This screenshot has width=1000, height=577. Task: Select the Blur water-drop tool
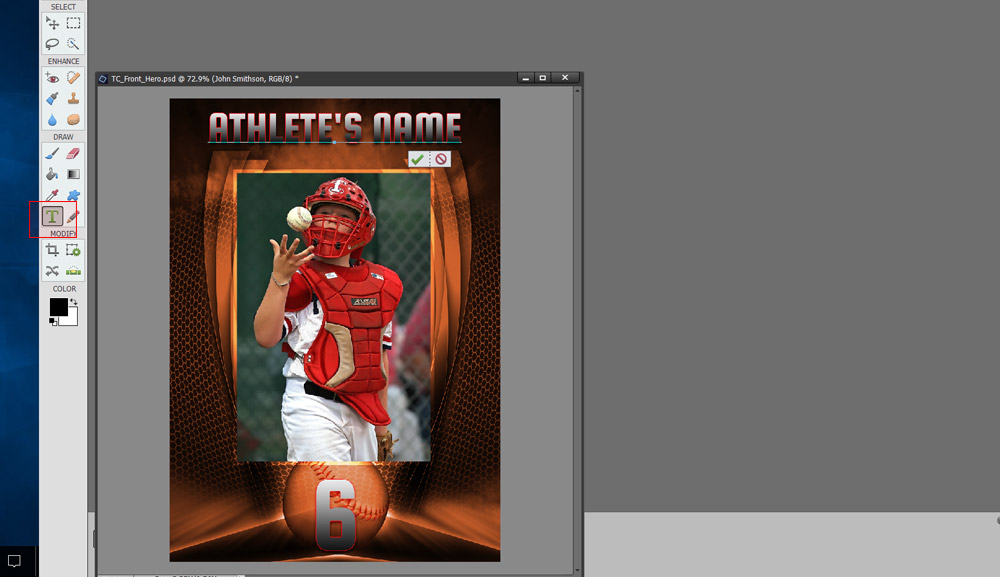coord(52,120)
